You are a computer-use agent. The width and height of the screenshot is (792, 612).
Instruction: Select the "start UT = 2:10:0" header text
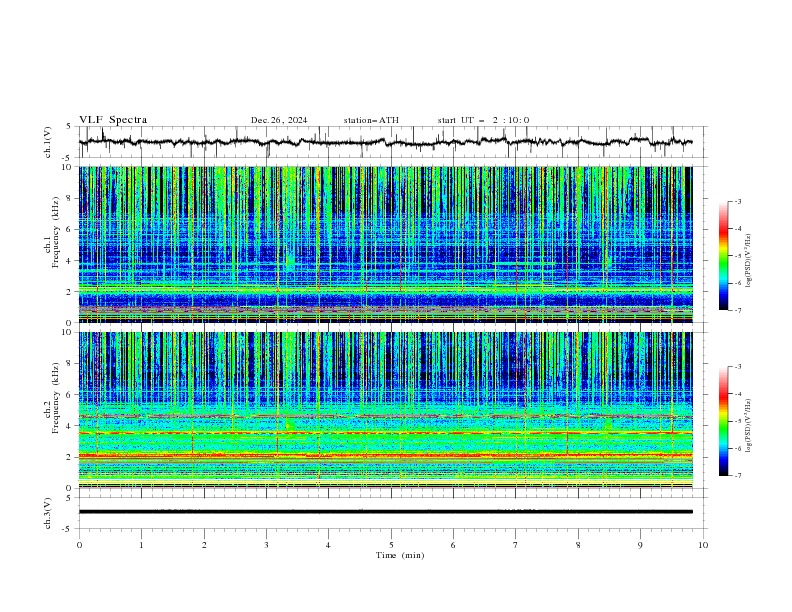[x=483, y=120]
